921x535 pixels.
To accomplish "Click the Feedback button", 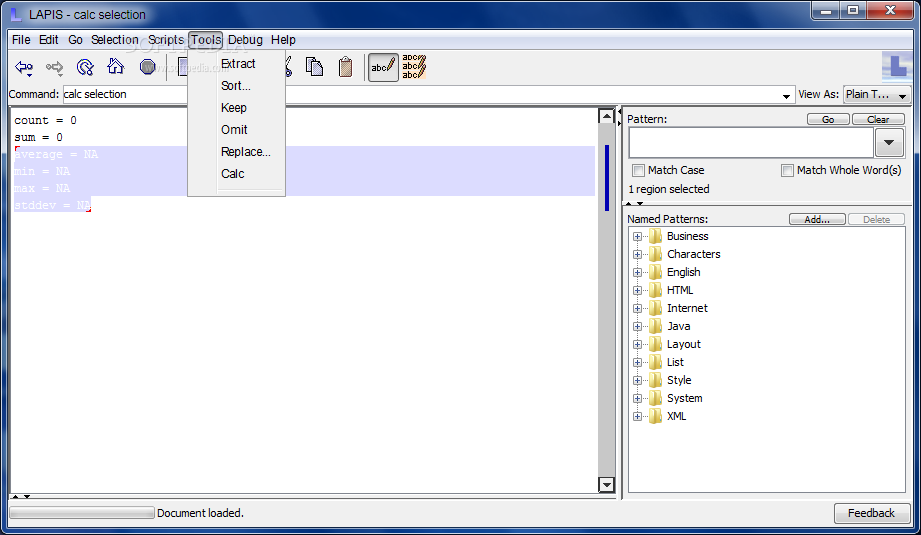I will 871,513.
